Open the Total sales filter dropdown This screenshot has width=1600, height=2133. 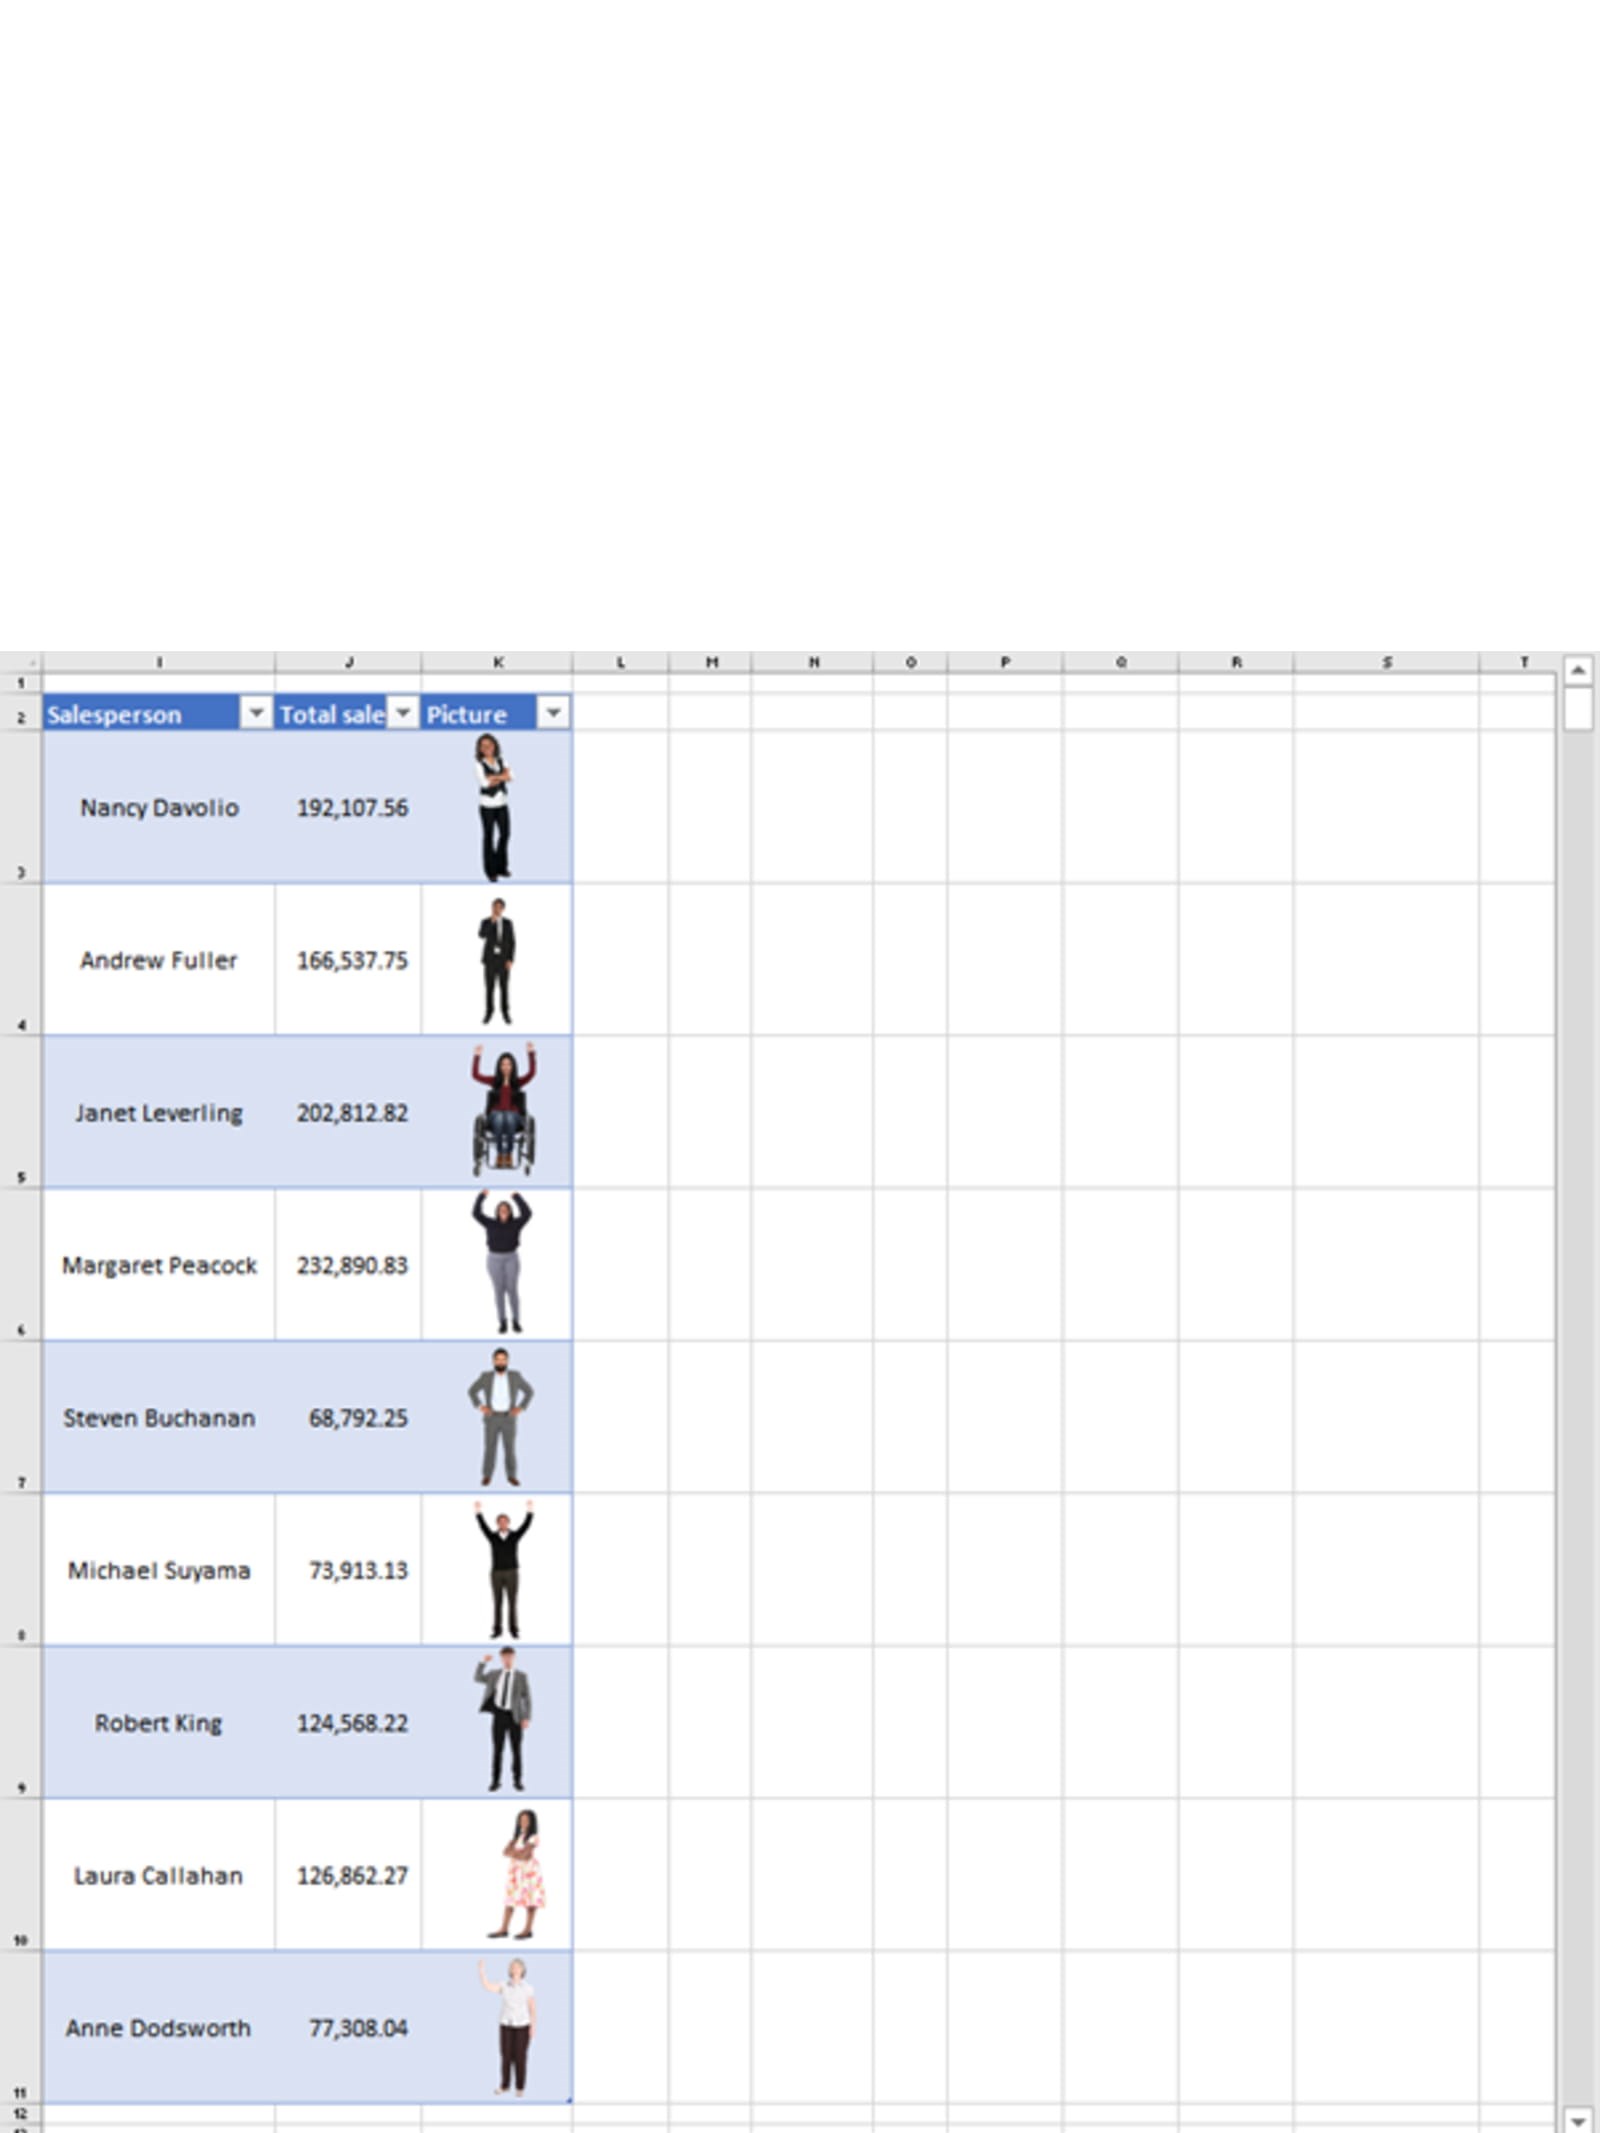click(x=403, y=713)
